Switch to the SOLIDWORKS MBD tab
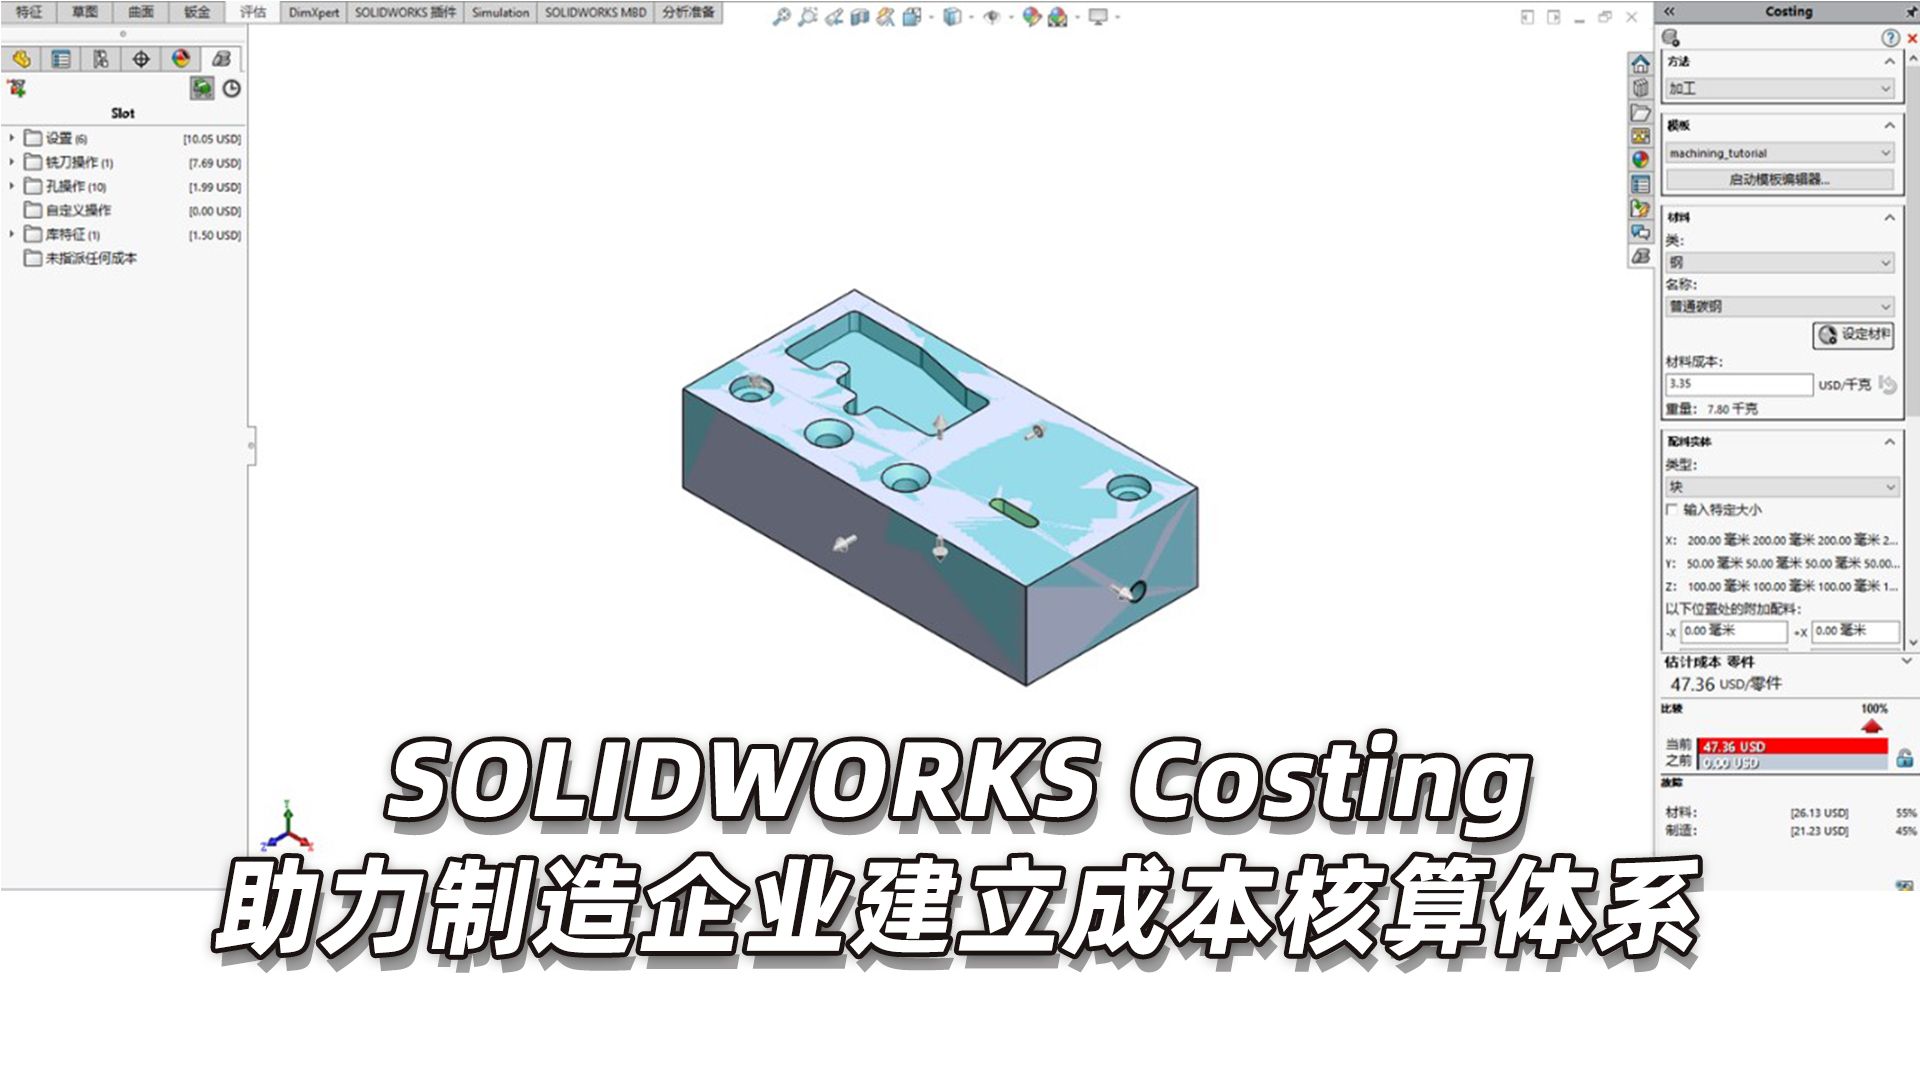This screenshot has height=1080, width=1920. (596, 12)
